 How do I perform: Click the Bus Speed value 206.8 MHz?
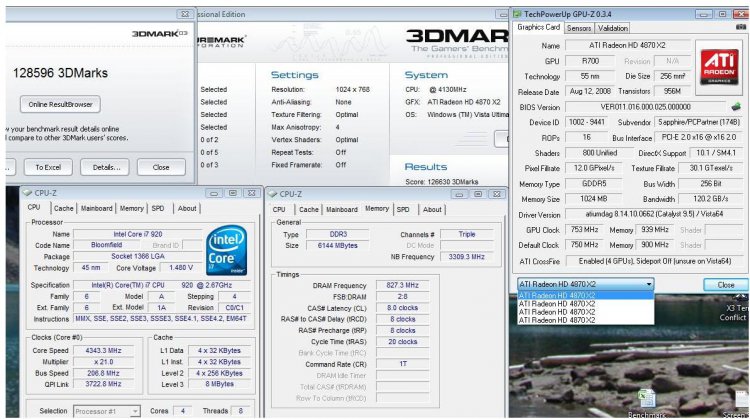click(103, 373)
